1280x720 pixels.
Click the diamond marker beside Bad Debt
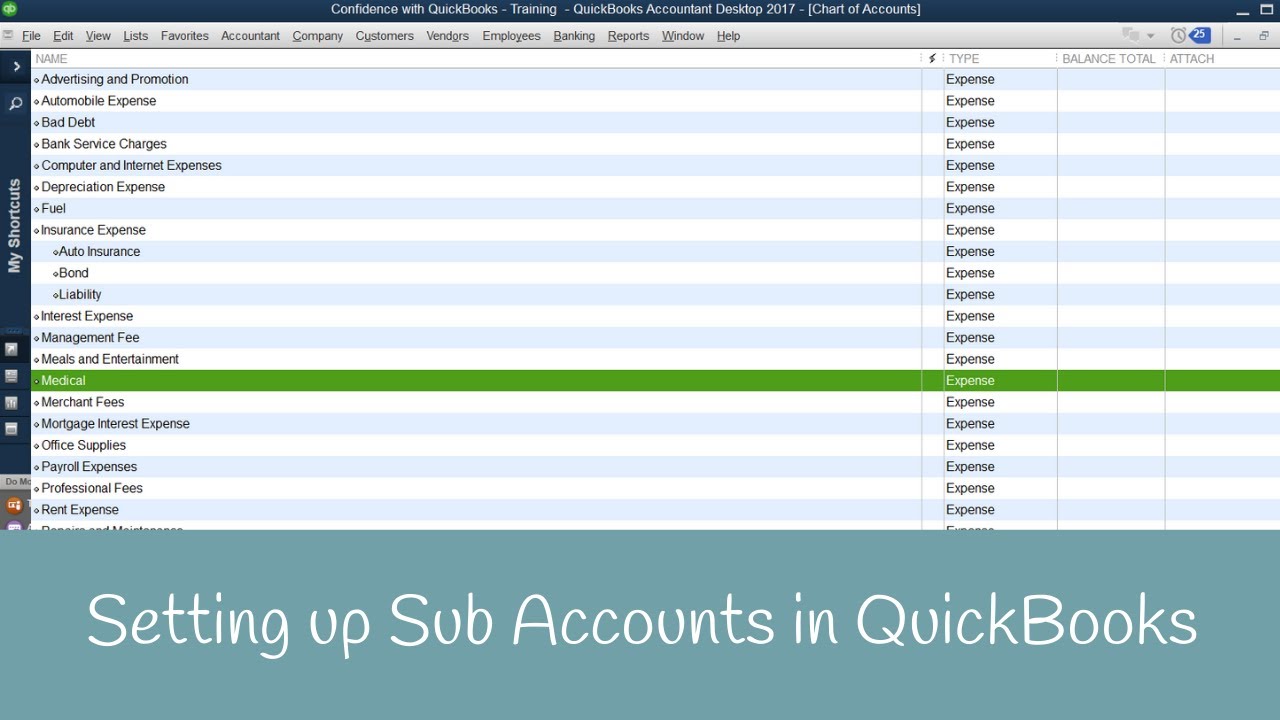point(37,123)
